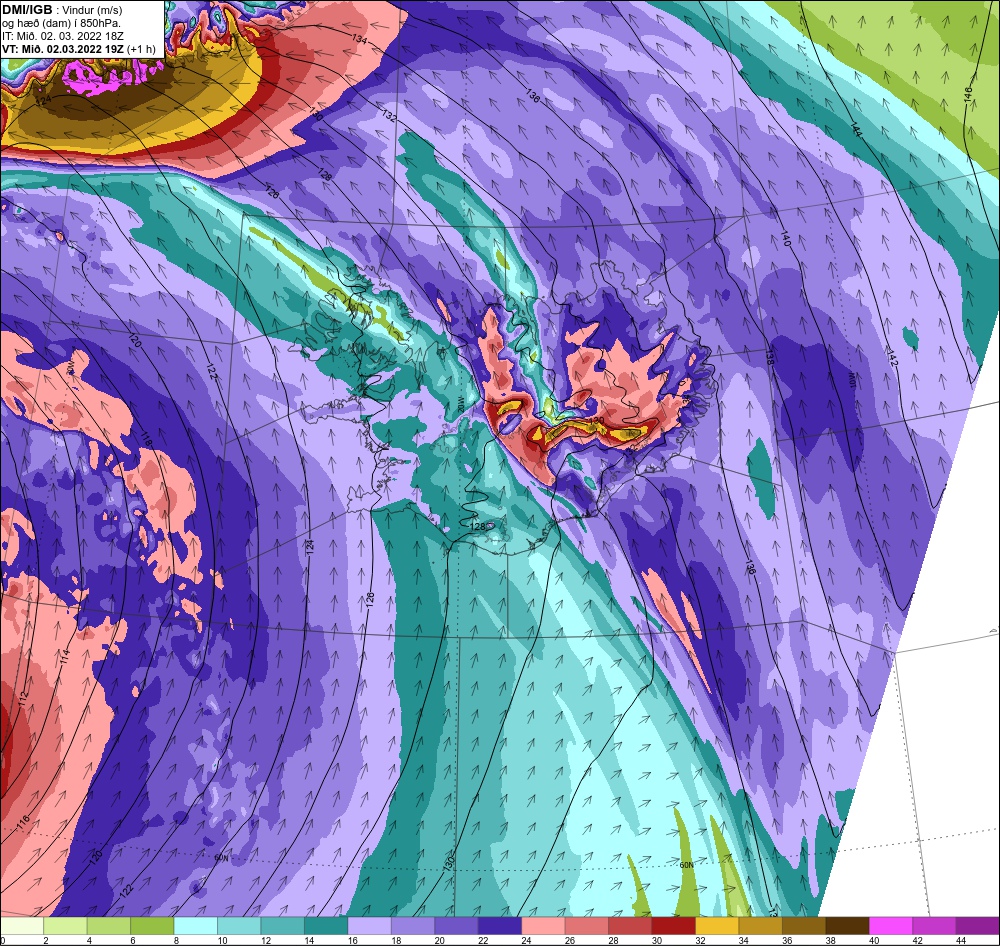Pick the dark red 30–32 m/s legend swatch
This screenshot has height=946, width=1000.
point(673,925)
